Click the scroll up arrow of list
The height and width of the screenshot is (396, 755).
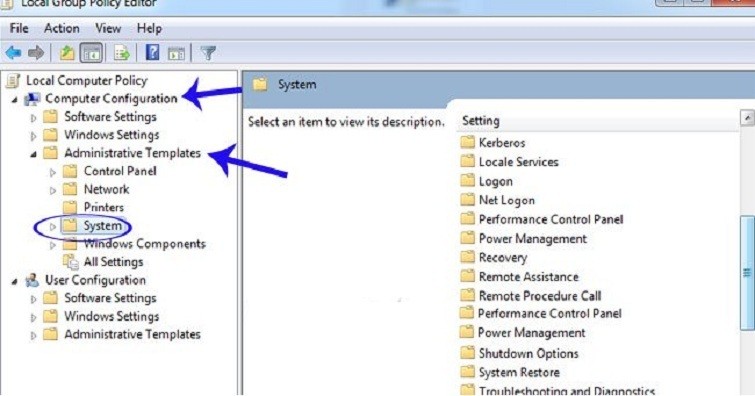tap(747, 118)
